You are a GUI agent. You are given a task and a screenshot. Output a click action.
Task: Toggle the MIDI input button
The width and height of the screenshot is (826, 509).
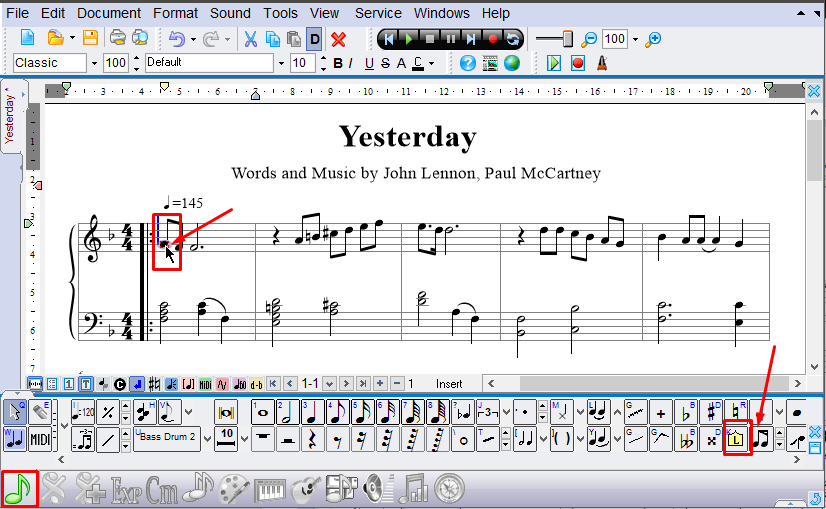click(x=41, y=439)
